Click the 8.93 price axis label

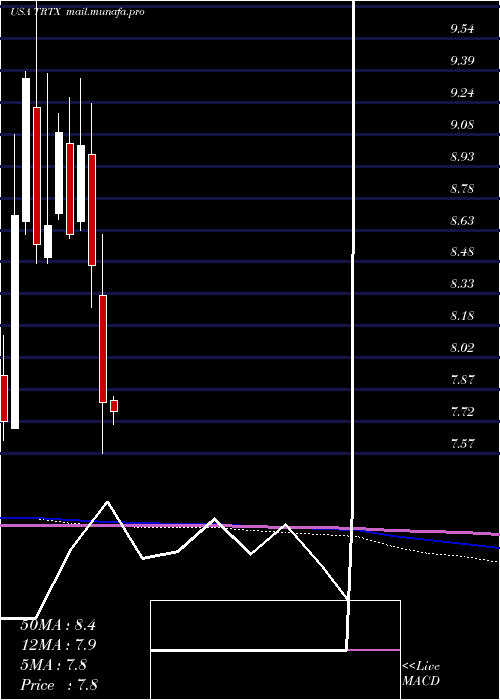(462, 157)
